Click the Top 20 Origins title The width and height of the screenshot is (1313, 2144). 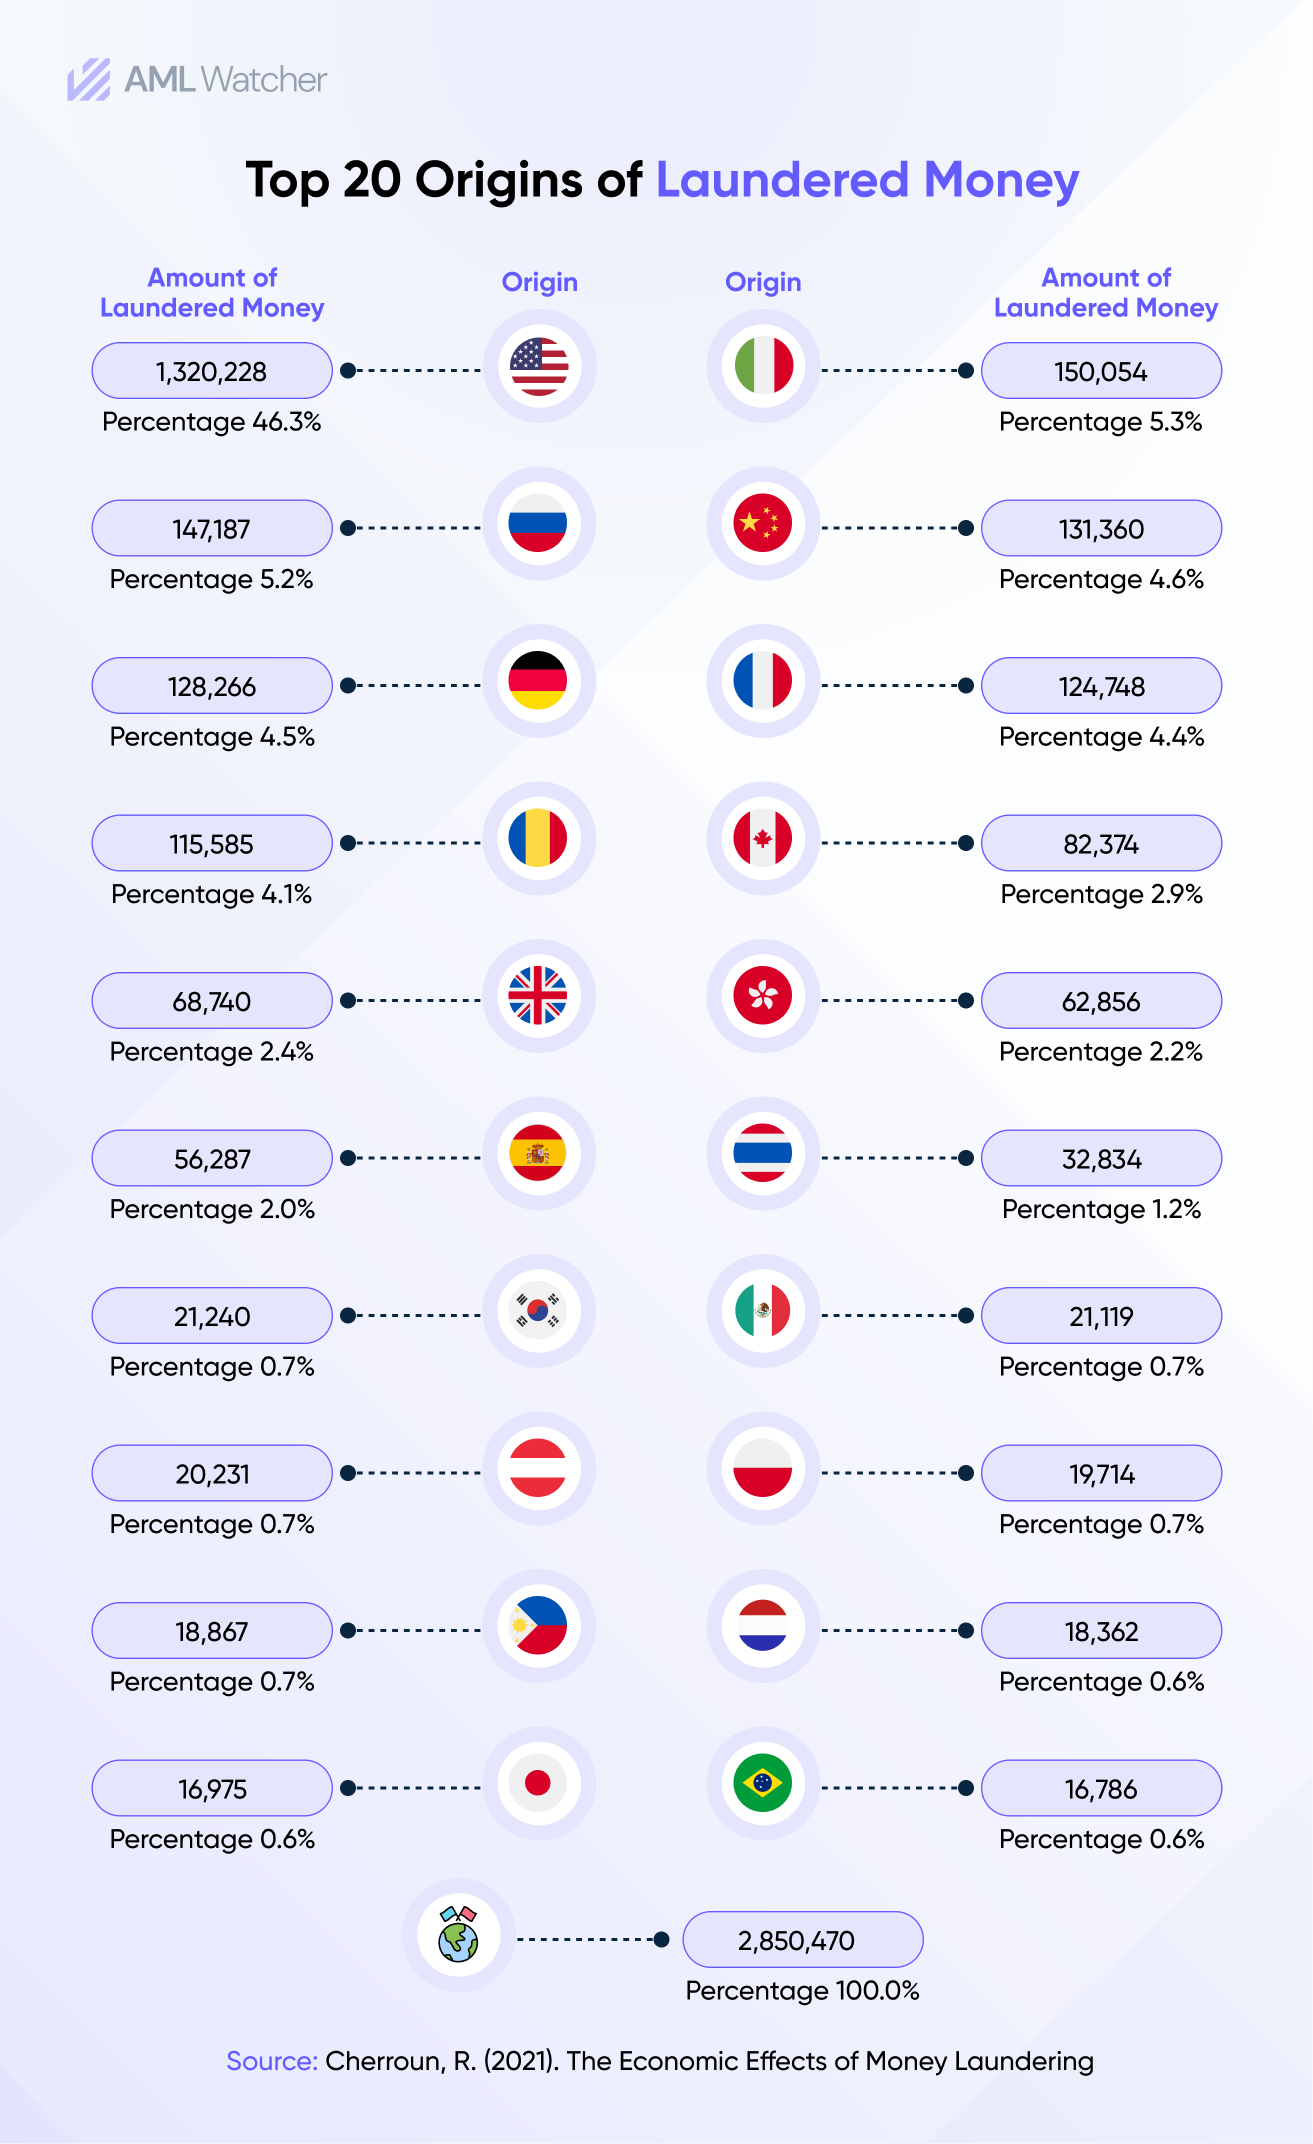click(662, 181)
